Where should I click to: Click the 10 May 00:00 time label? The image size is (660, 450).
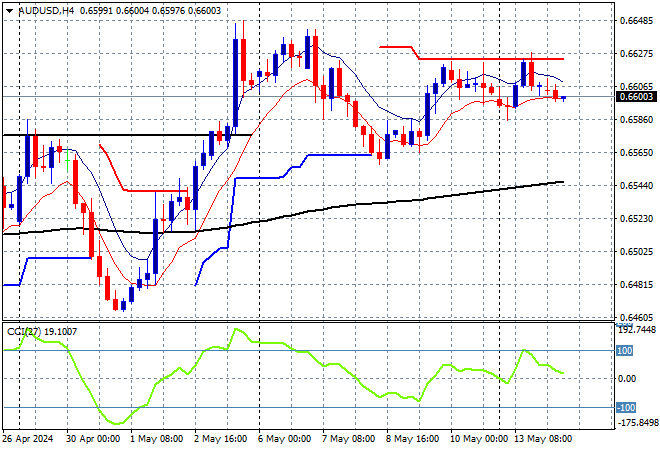click(479, 439)
